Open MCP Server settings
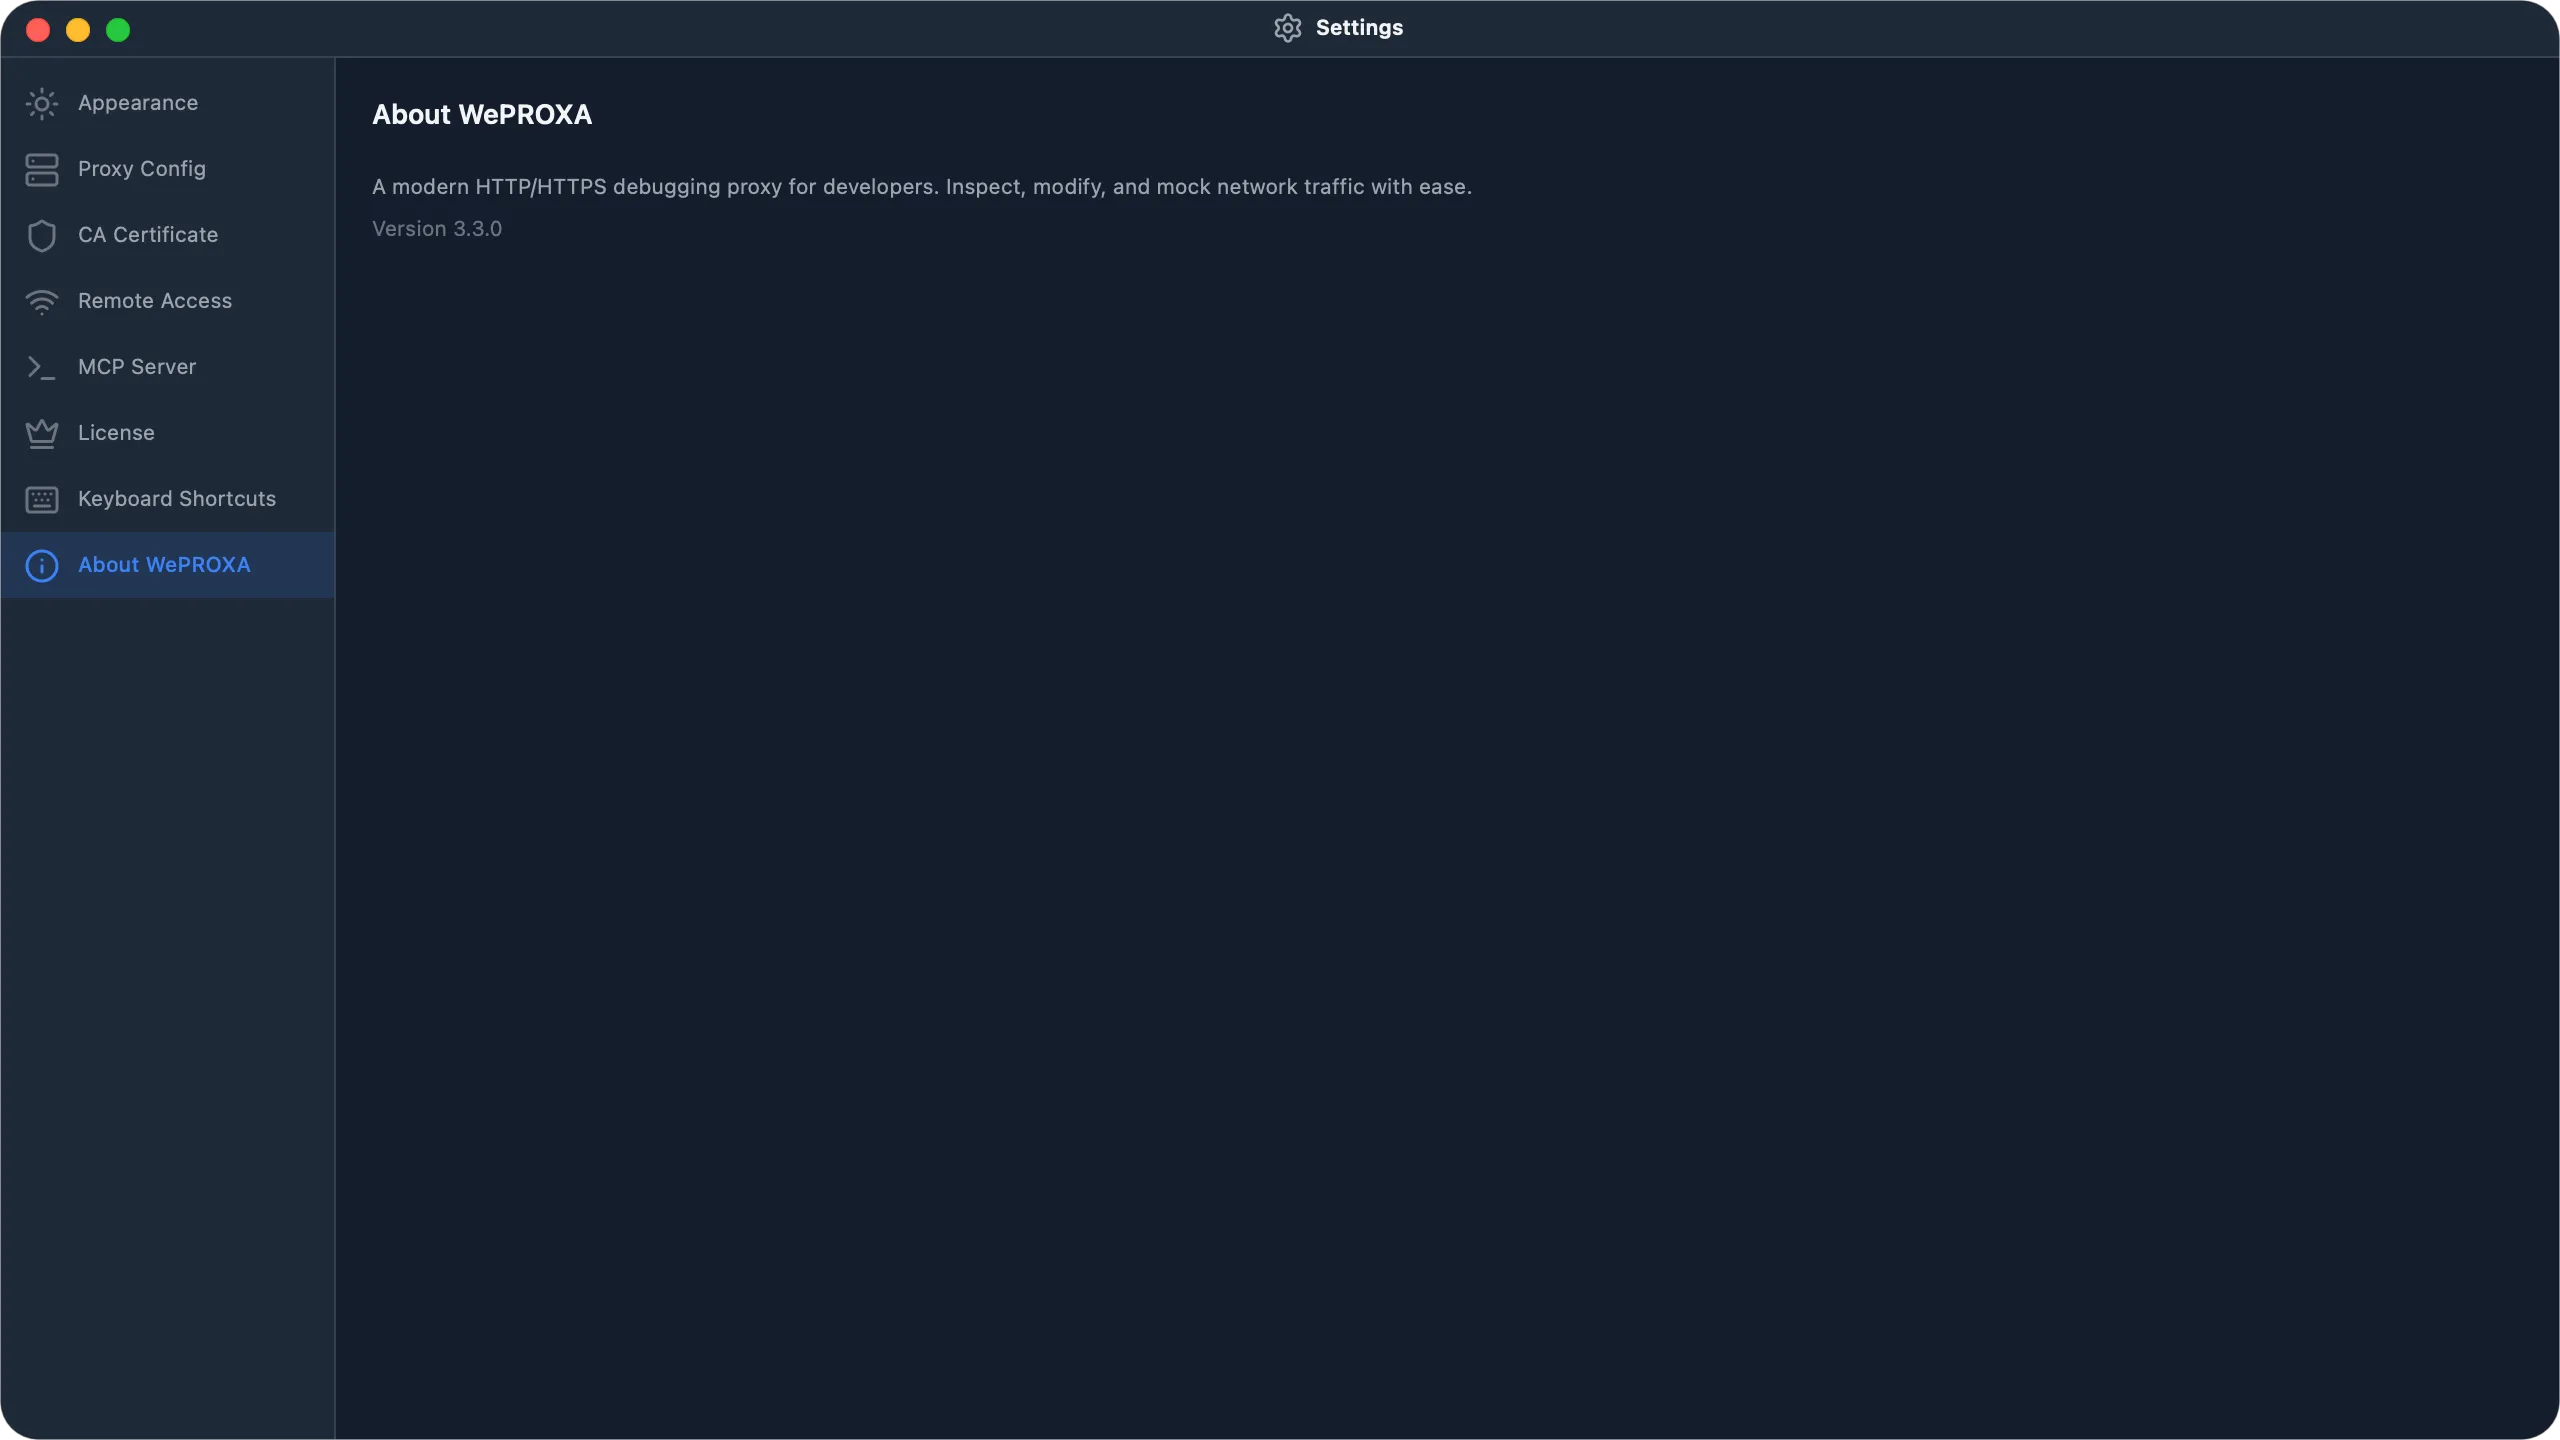Screen dimensions: 2560x1440 168,368
